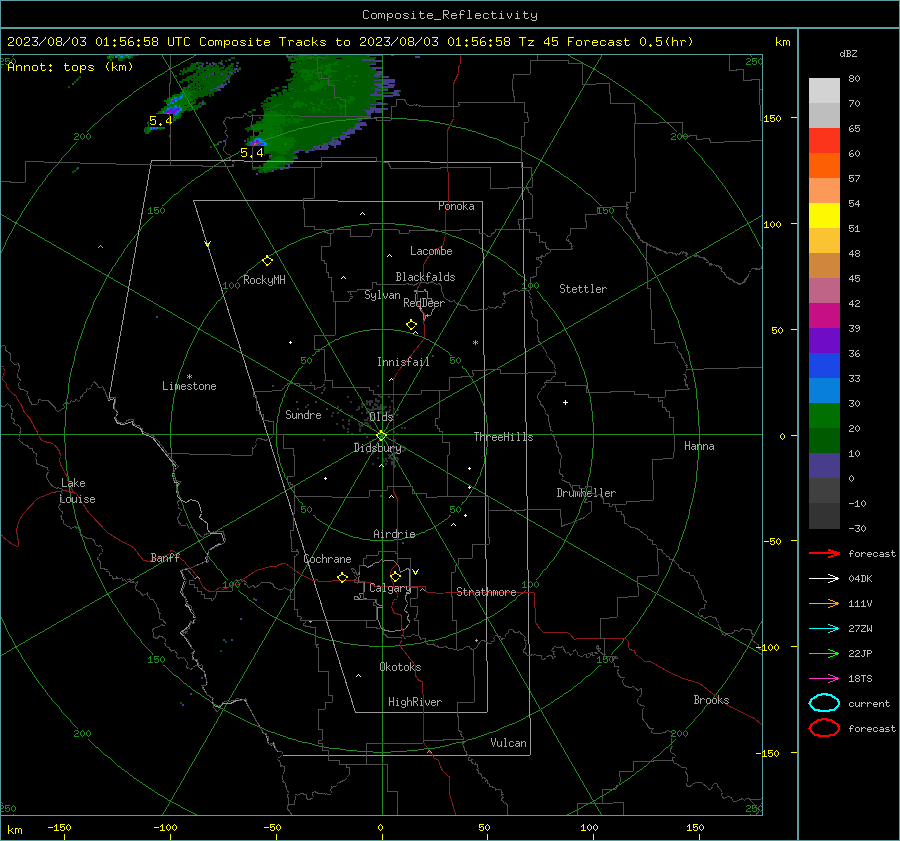900x841 pixels.
Task: Click the Okotoks label
Action: click(400, 666)
